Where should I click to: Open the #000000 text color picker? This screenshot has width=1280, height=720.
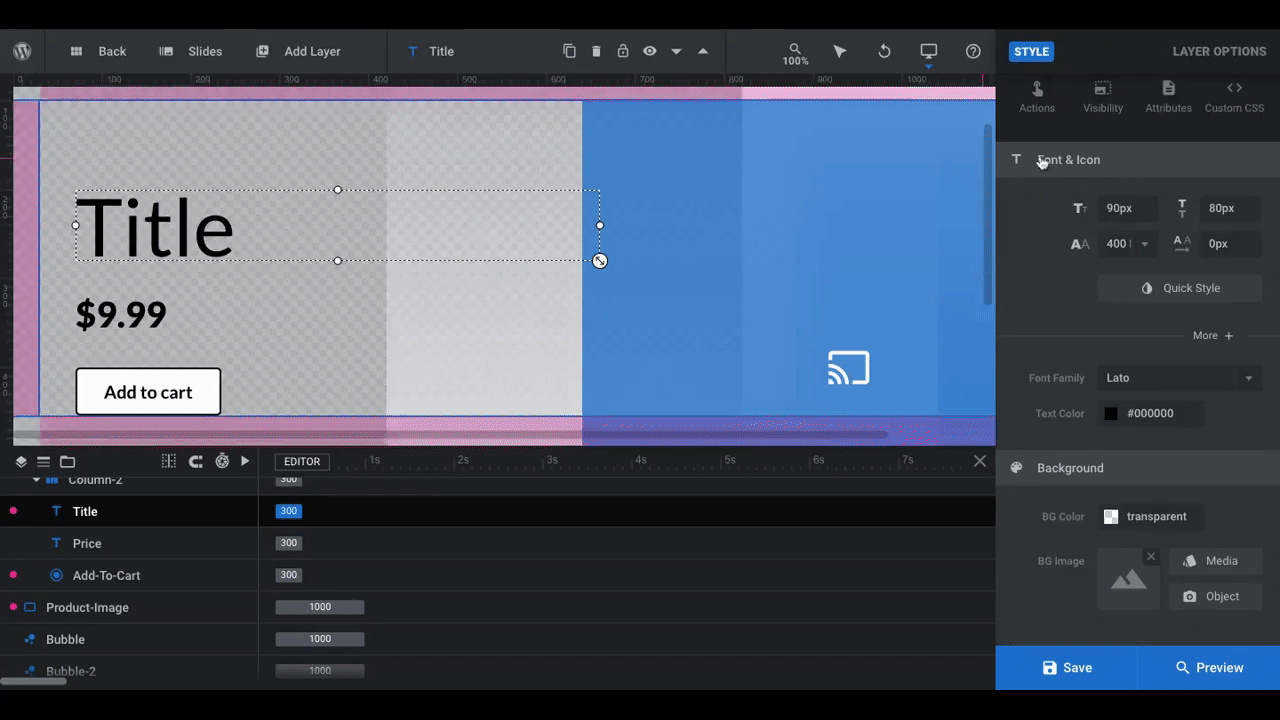pos(1150,413)
